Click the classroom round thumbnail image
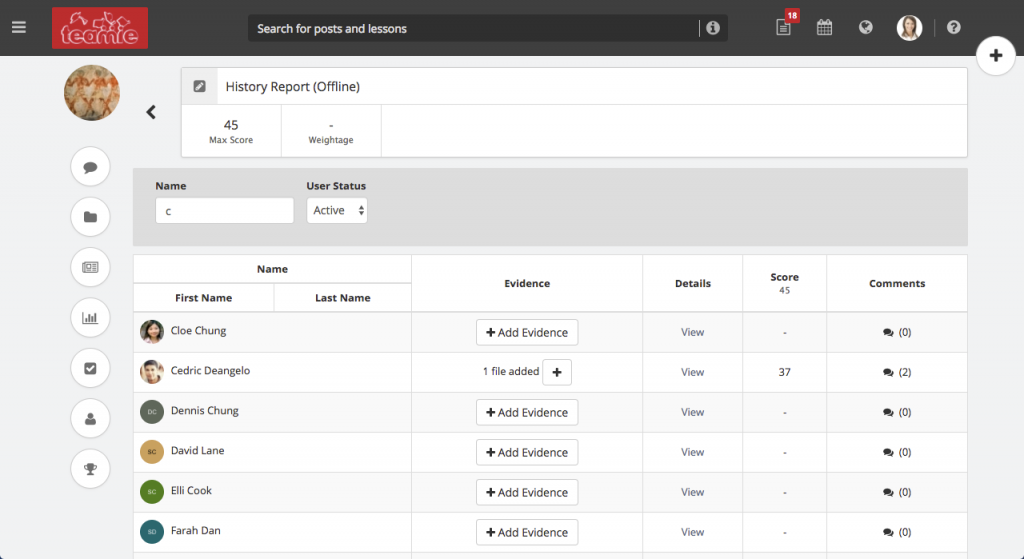The width and height of the screenshot is (1024, 559). click(92, 93)
